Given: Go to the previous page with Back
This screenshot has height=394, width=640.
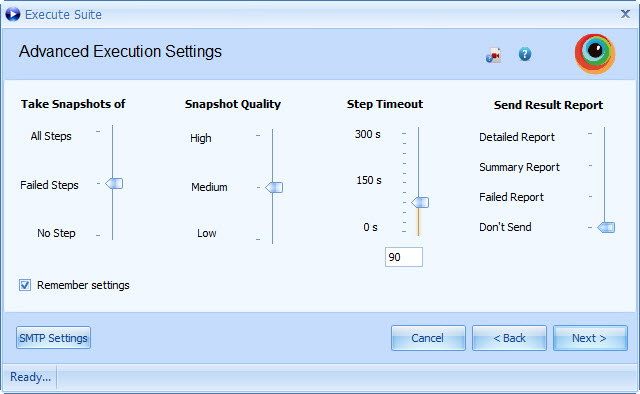Looking at the screenshot, I should [x=509, y=338].
